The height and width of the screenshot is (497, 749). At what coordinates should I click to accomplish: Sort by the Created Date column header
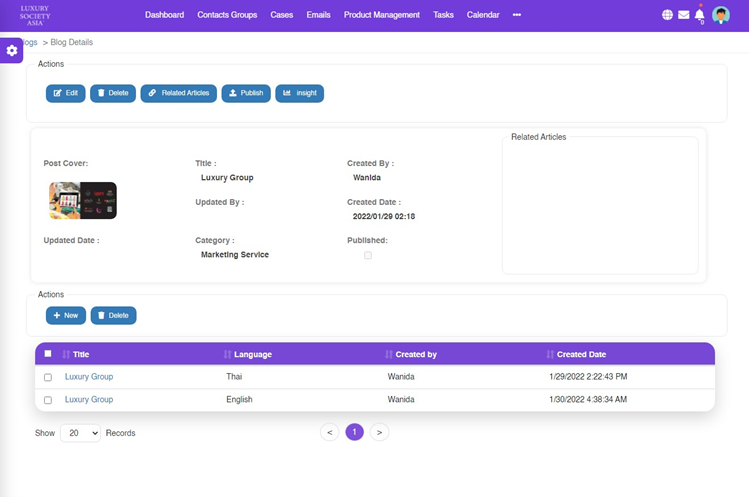tap(581, 354)
